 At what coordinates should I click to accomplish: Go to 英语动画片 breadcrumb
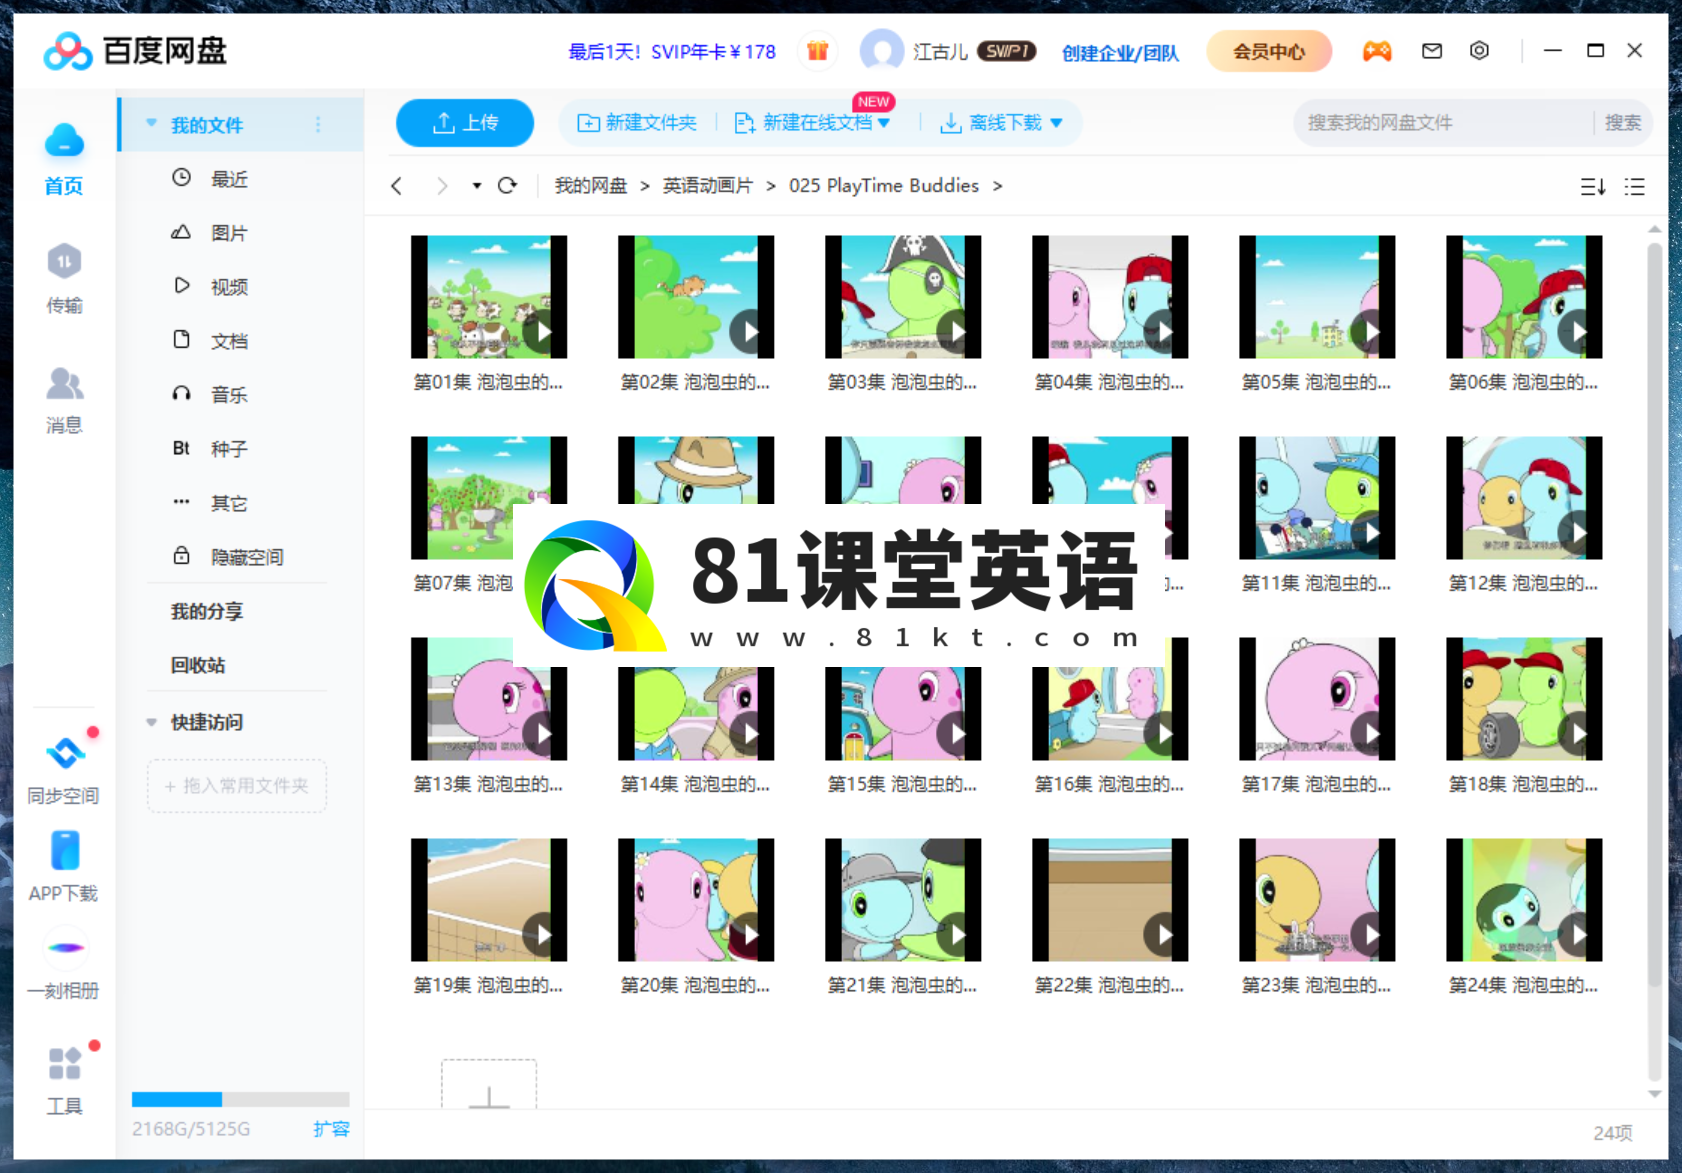click(x=708, y=186)
